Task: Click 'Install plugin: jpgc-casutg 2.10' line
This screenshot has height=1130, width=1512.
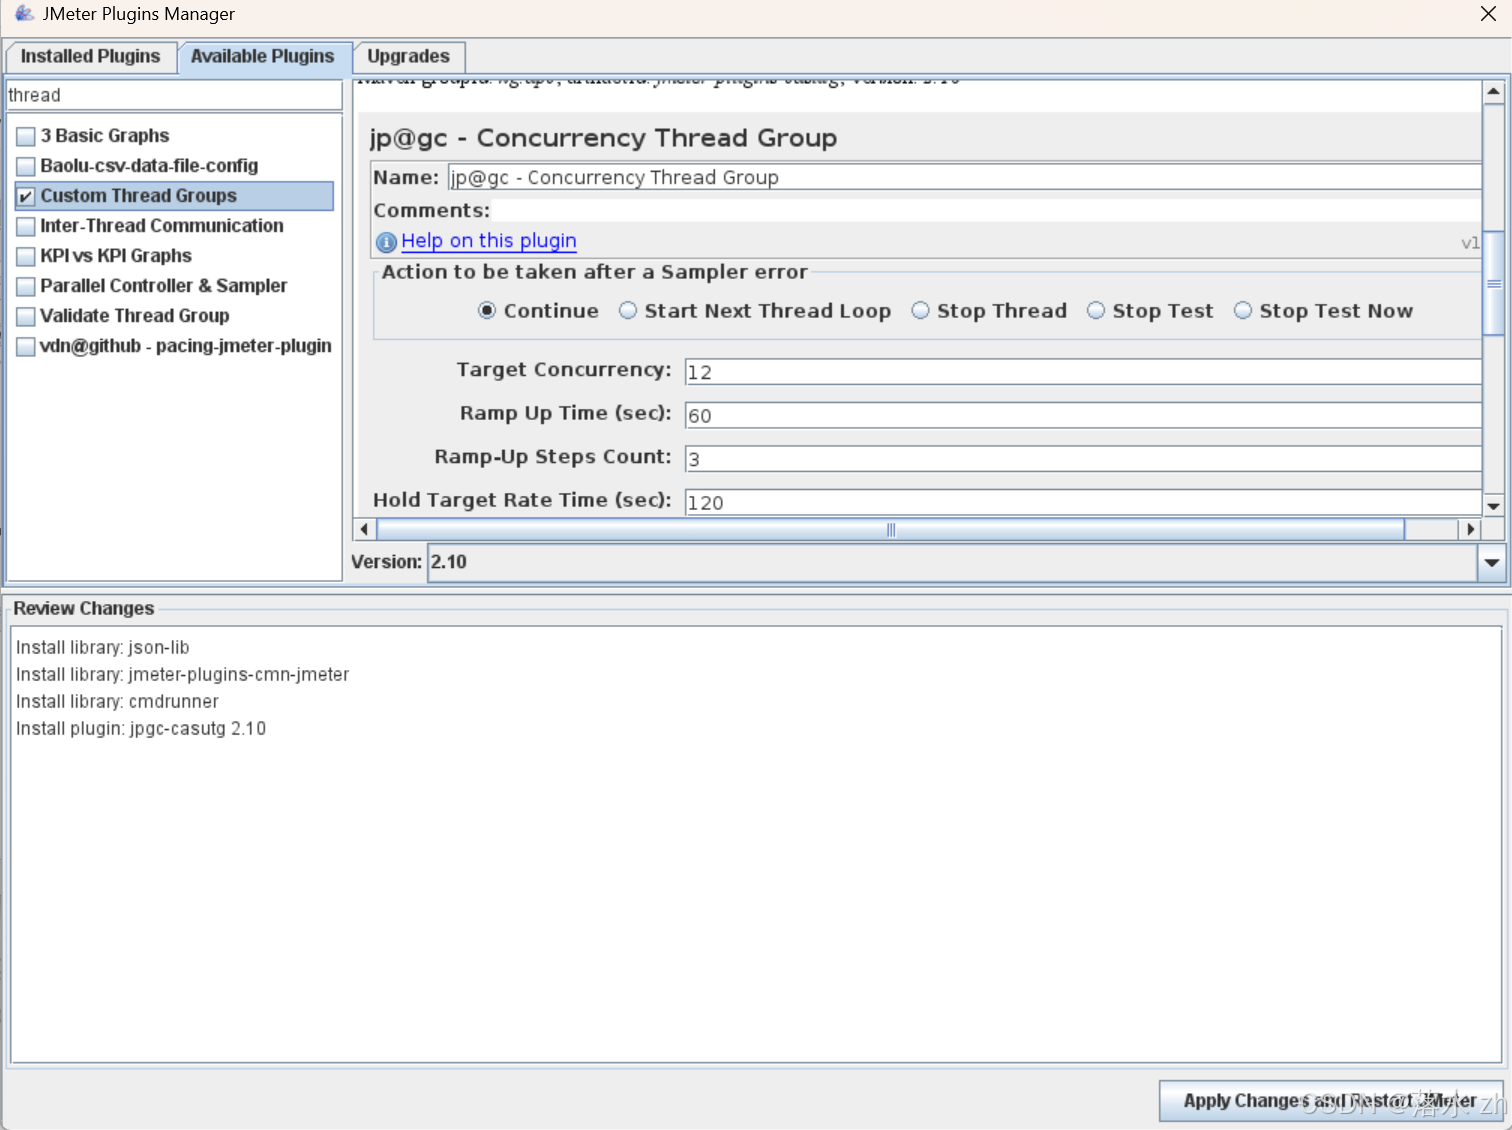Action: coord(141,729)
